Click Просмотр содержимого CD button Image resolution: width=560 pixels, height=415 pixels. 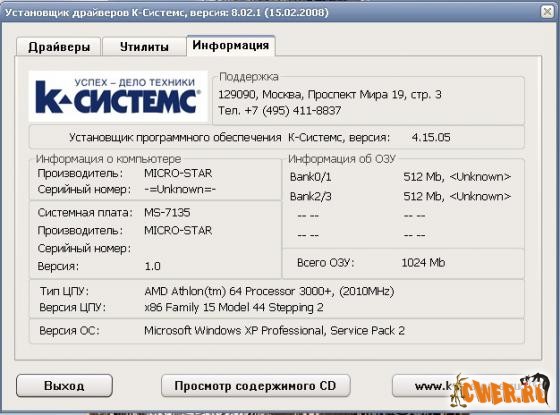tap(255, 386)
